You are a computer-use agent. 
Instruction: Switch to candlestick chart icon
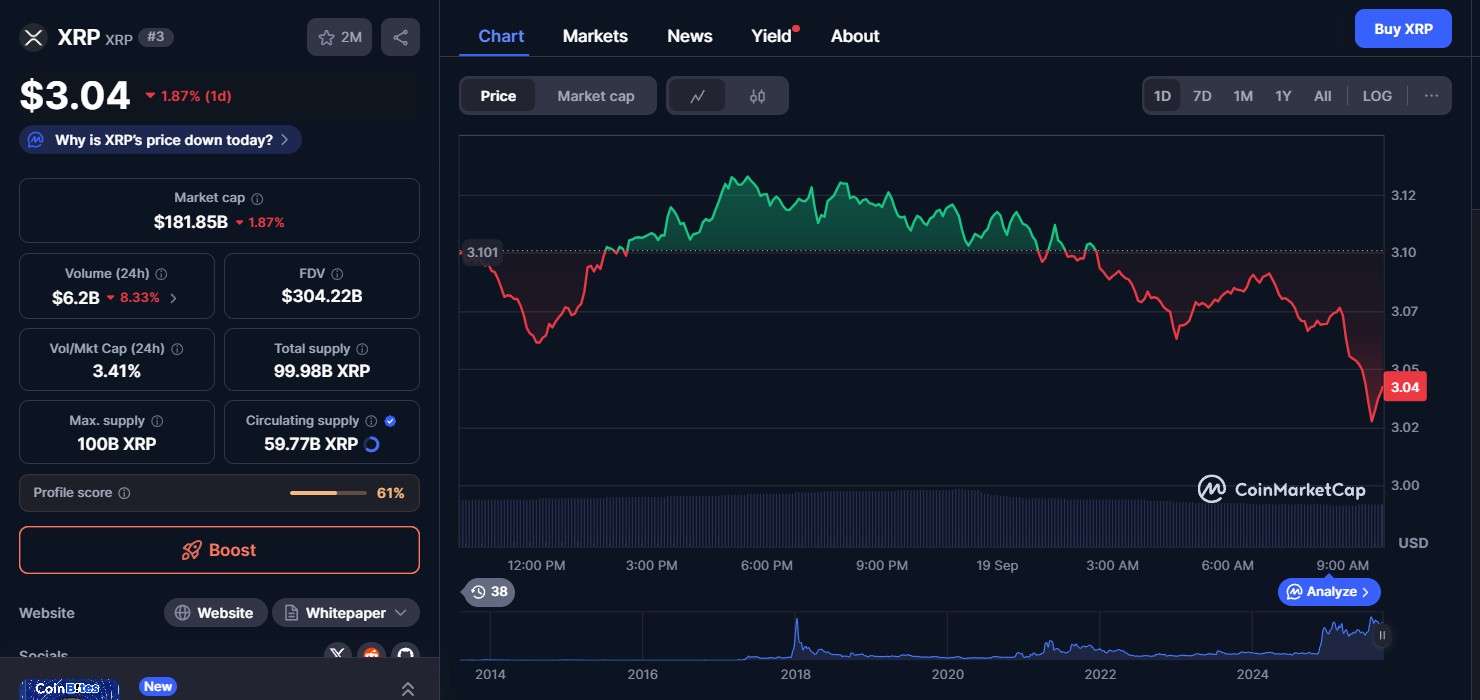point(757,96)
